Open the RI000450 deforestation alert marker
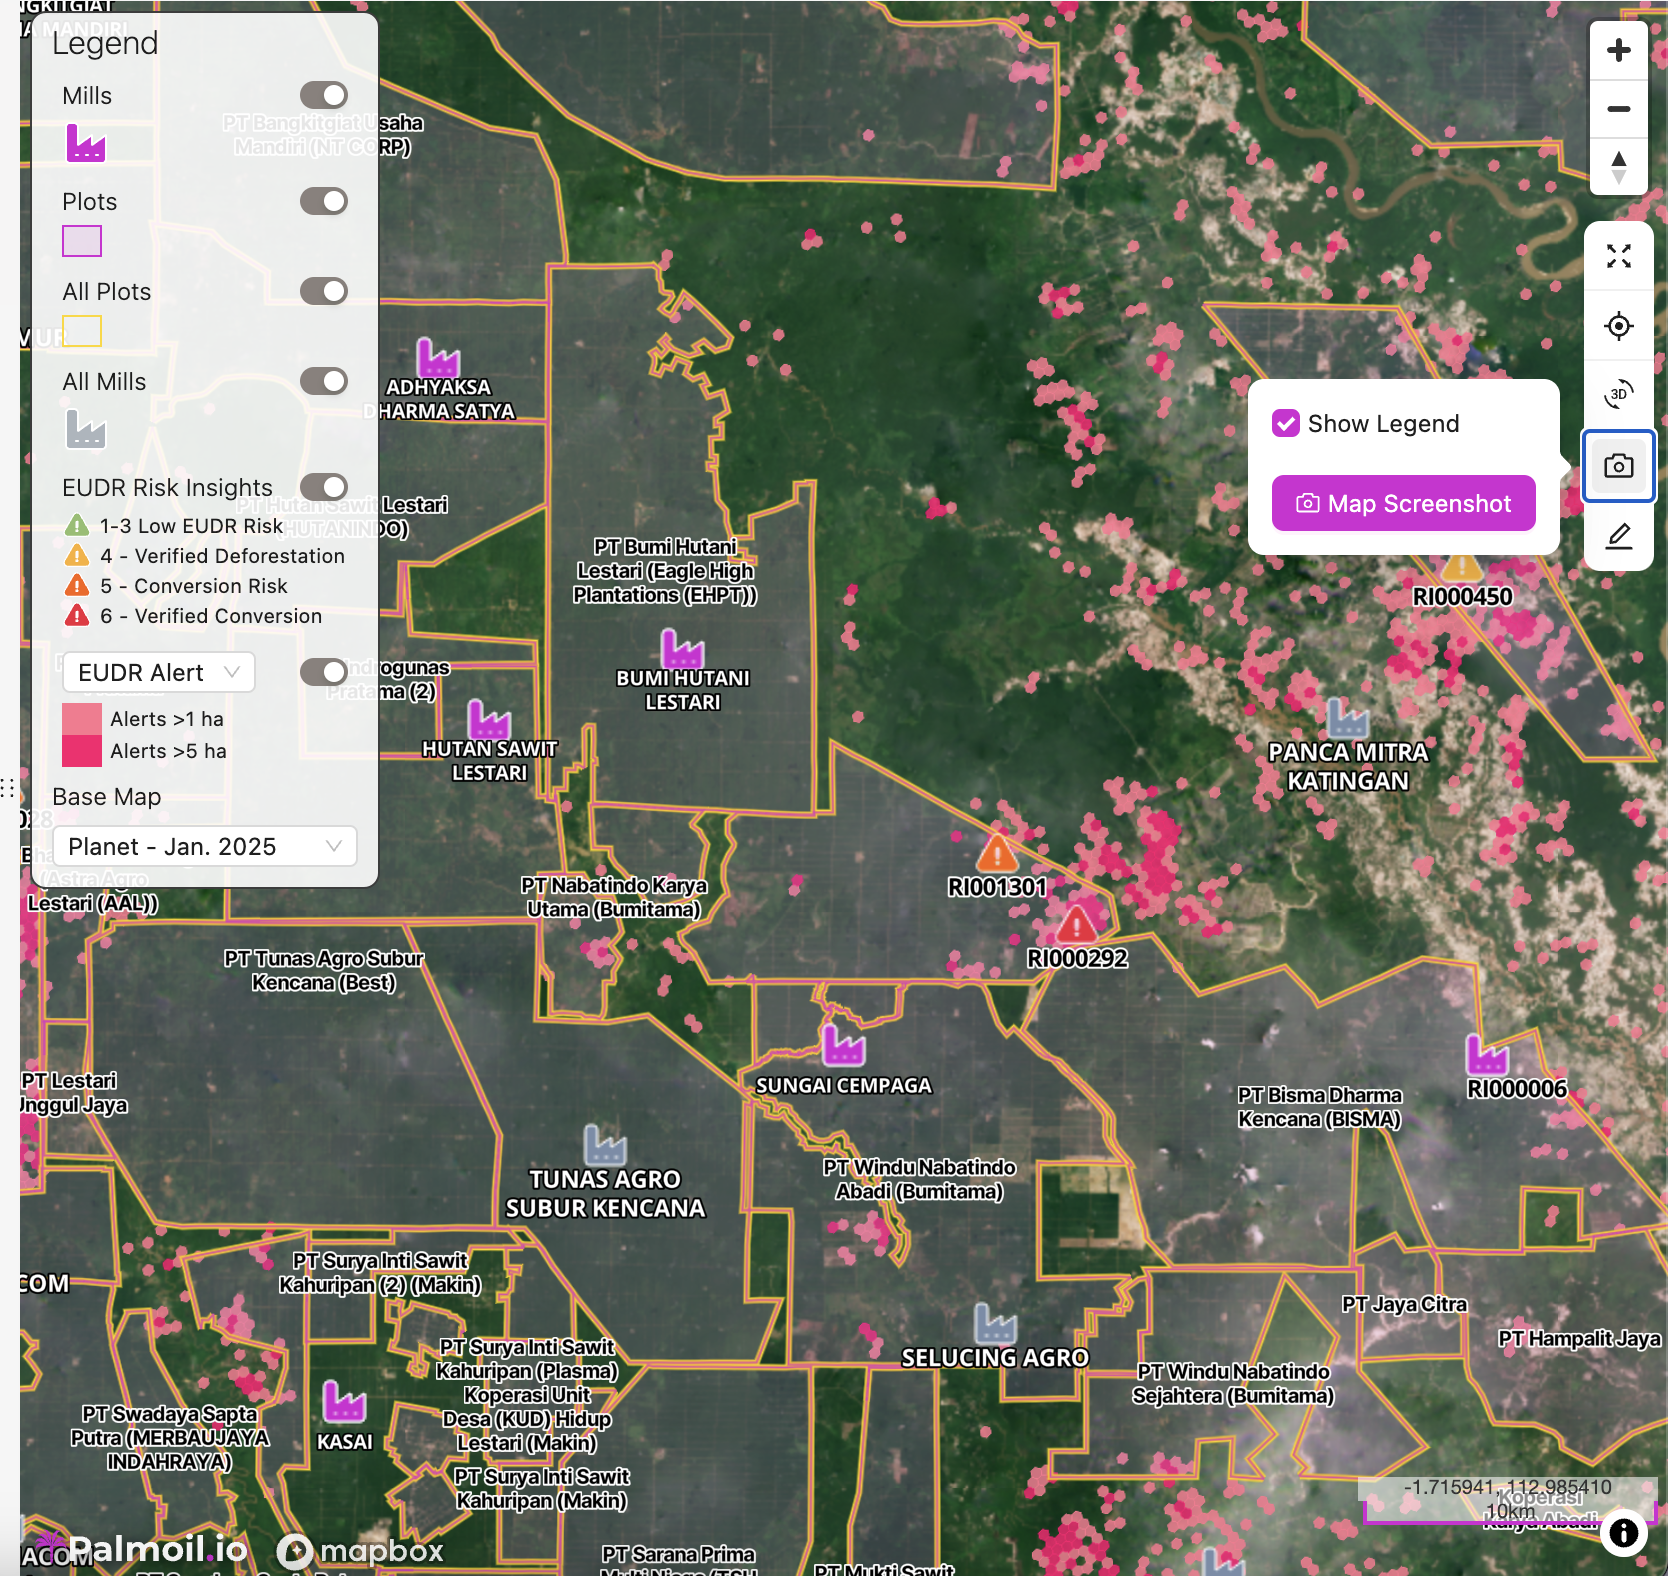The height and width of the screenshot is (1576, 1668). point(1462,567)
